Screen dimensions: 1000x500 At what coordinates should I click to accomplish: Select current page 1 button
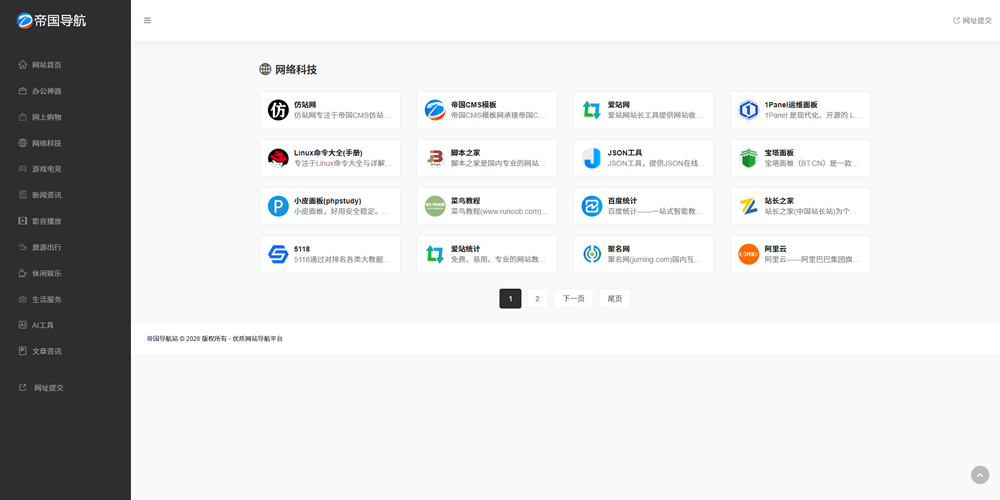click(x=510, y=298)
